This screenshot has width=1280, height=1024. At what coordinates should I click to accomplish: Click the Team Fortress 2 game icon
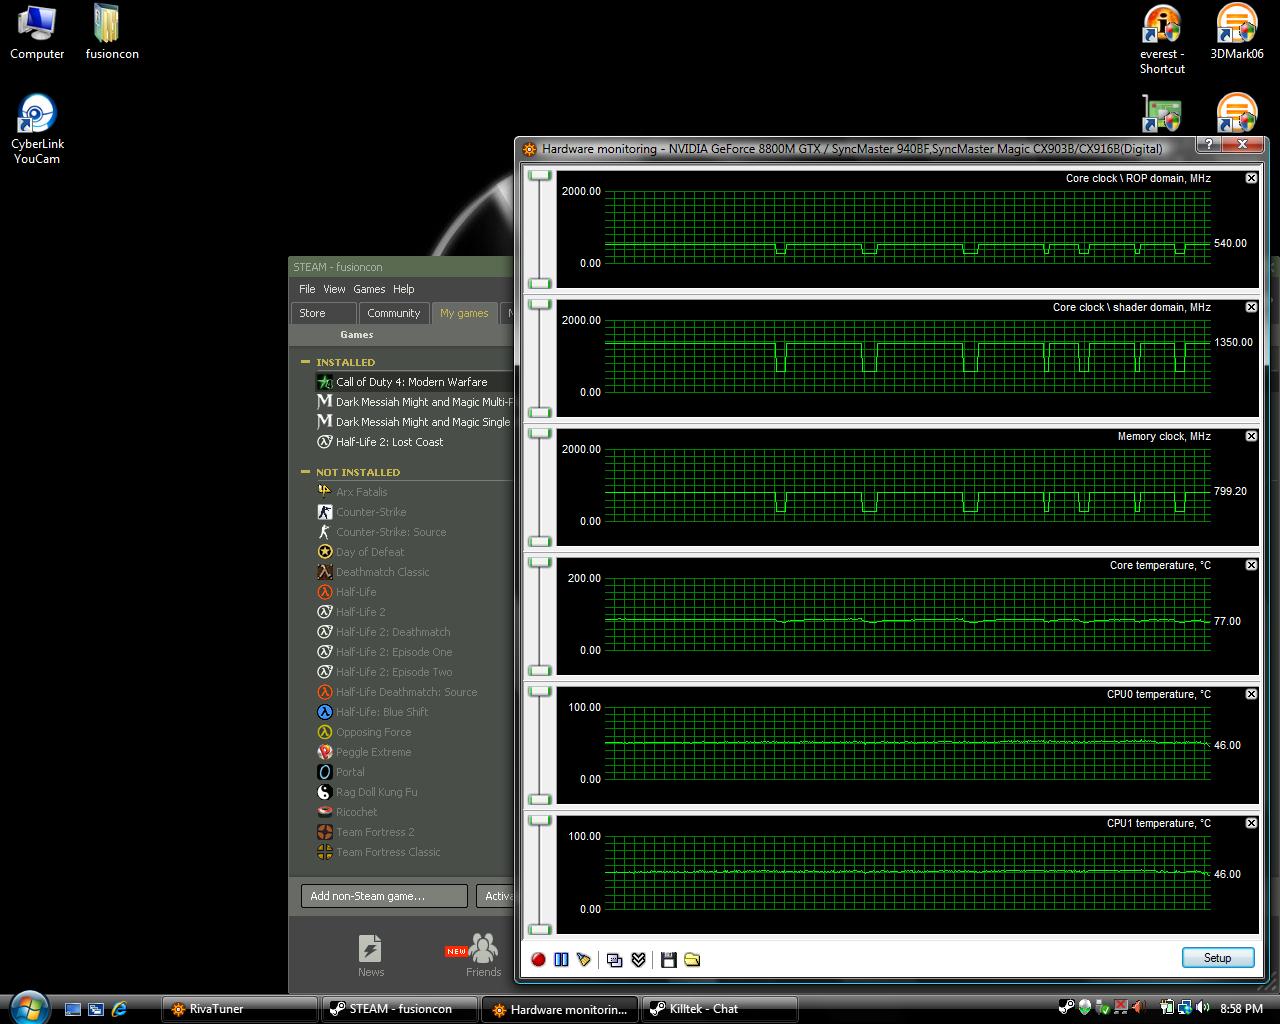pyautogui.click(x=324, y=832)
